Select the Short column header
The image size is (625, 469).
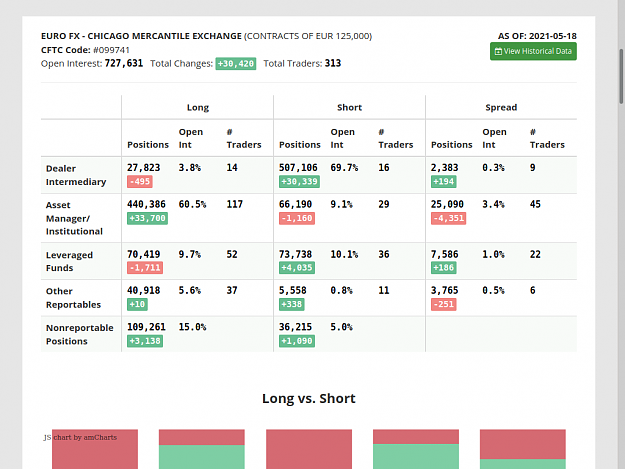[x=349, y=108]
